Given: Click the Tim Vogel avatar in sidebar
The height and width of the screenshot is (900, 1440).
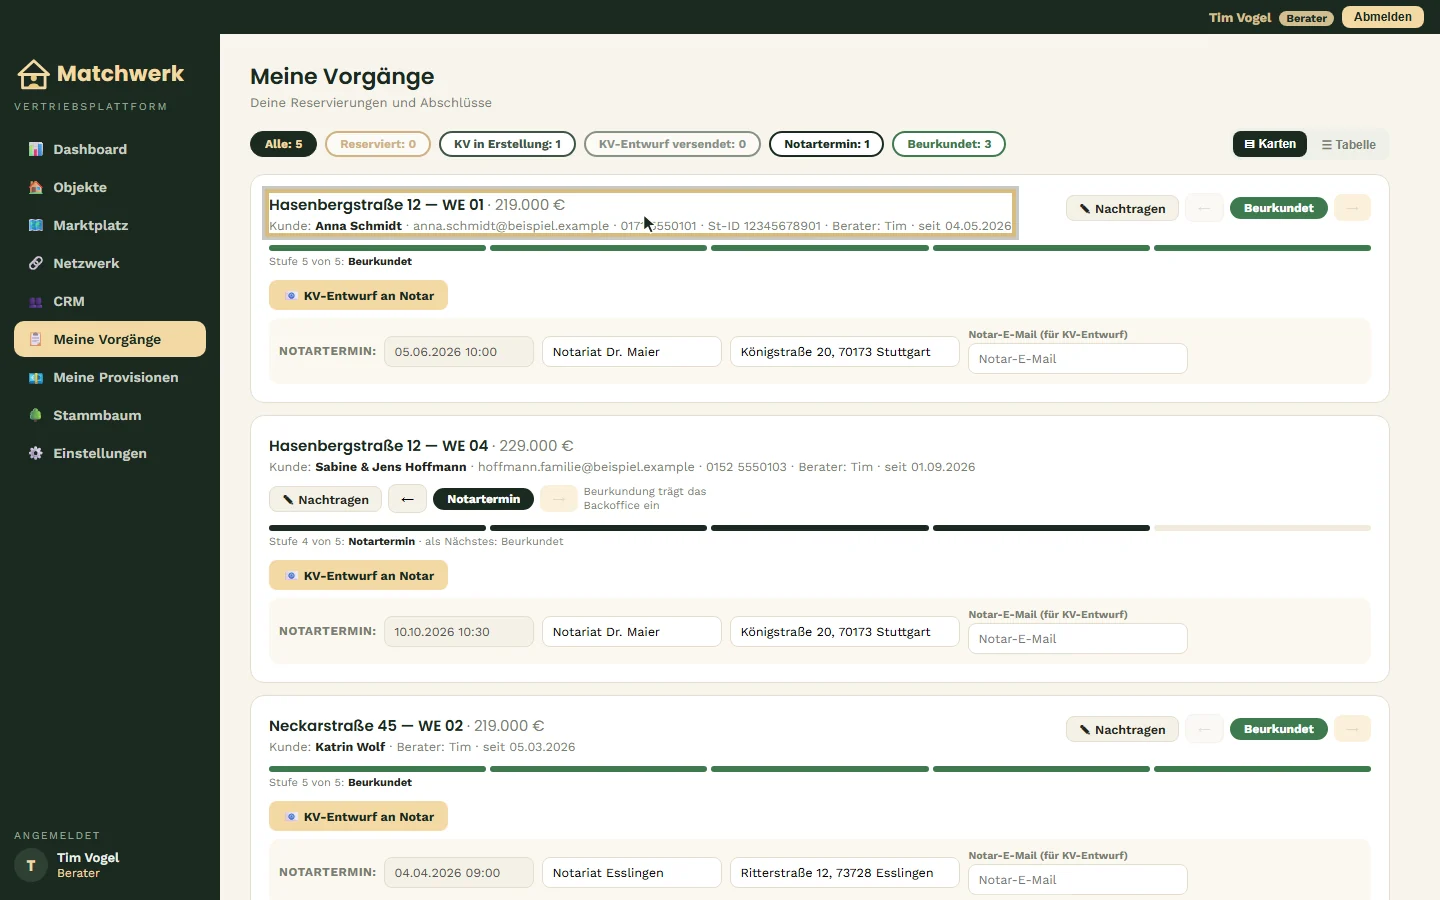Looking at the screenshot, I should [x=31, y=865].
